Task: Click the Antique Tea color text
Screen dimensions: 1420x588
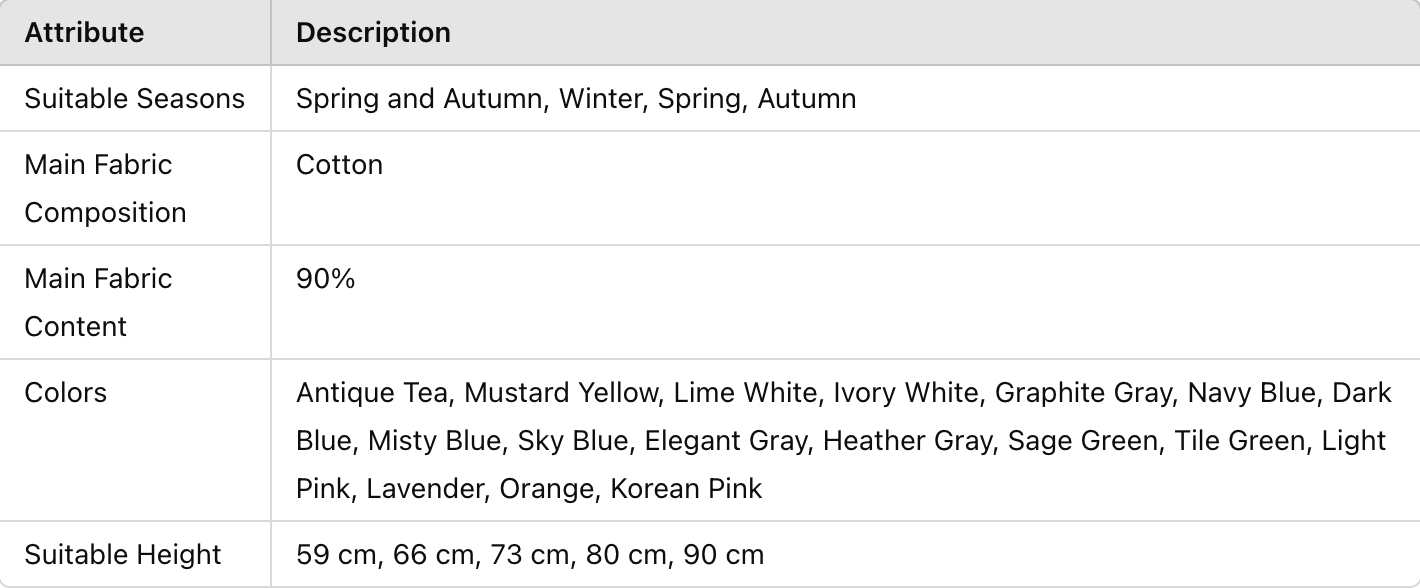Action: 371,393
